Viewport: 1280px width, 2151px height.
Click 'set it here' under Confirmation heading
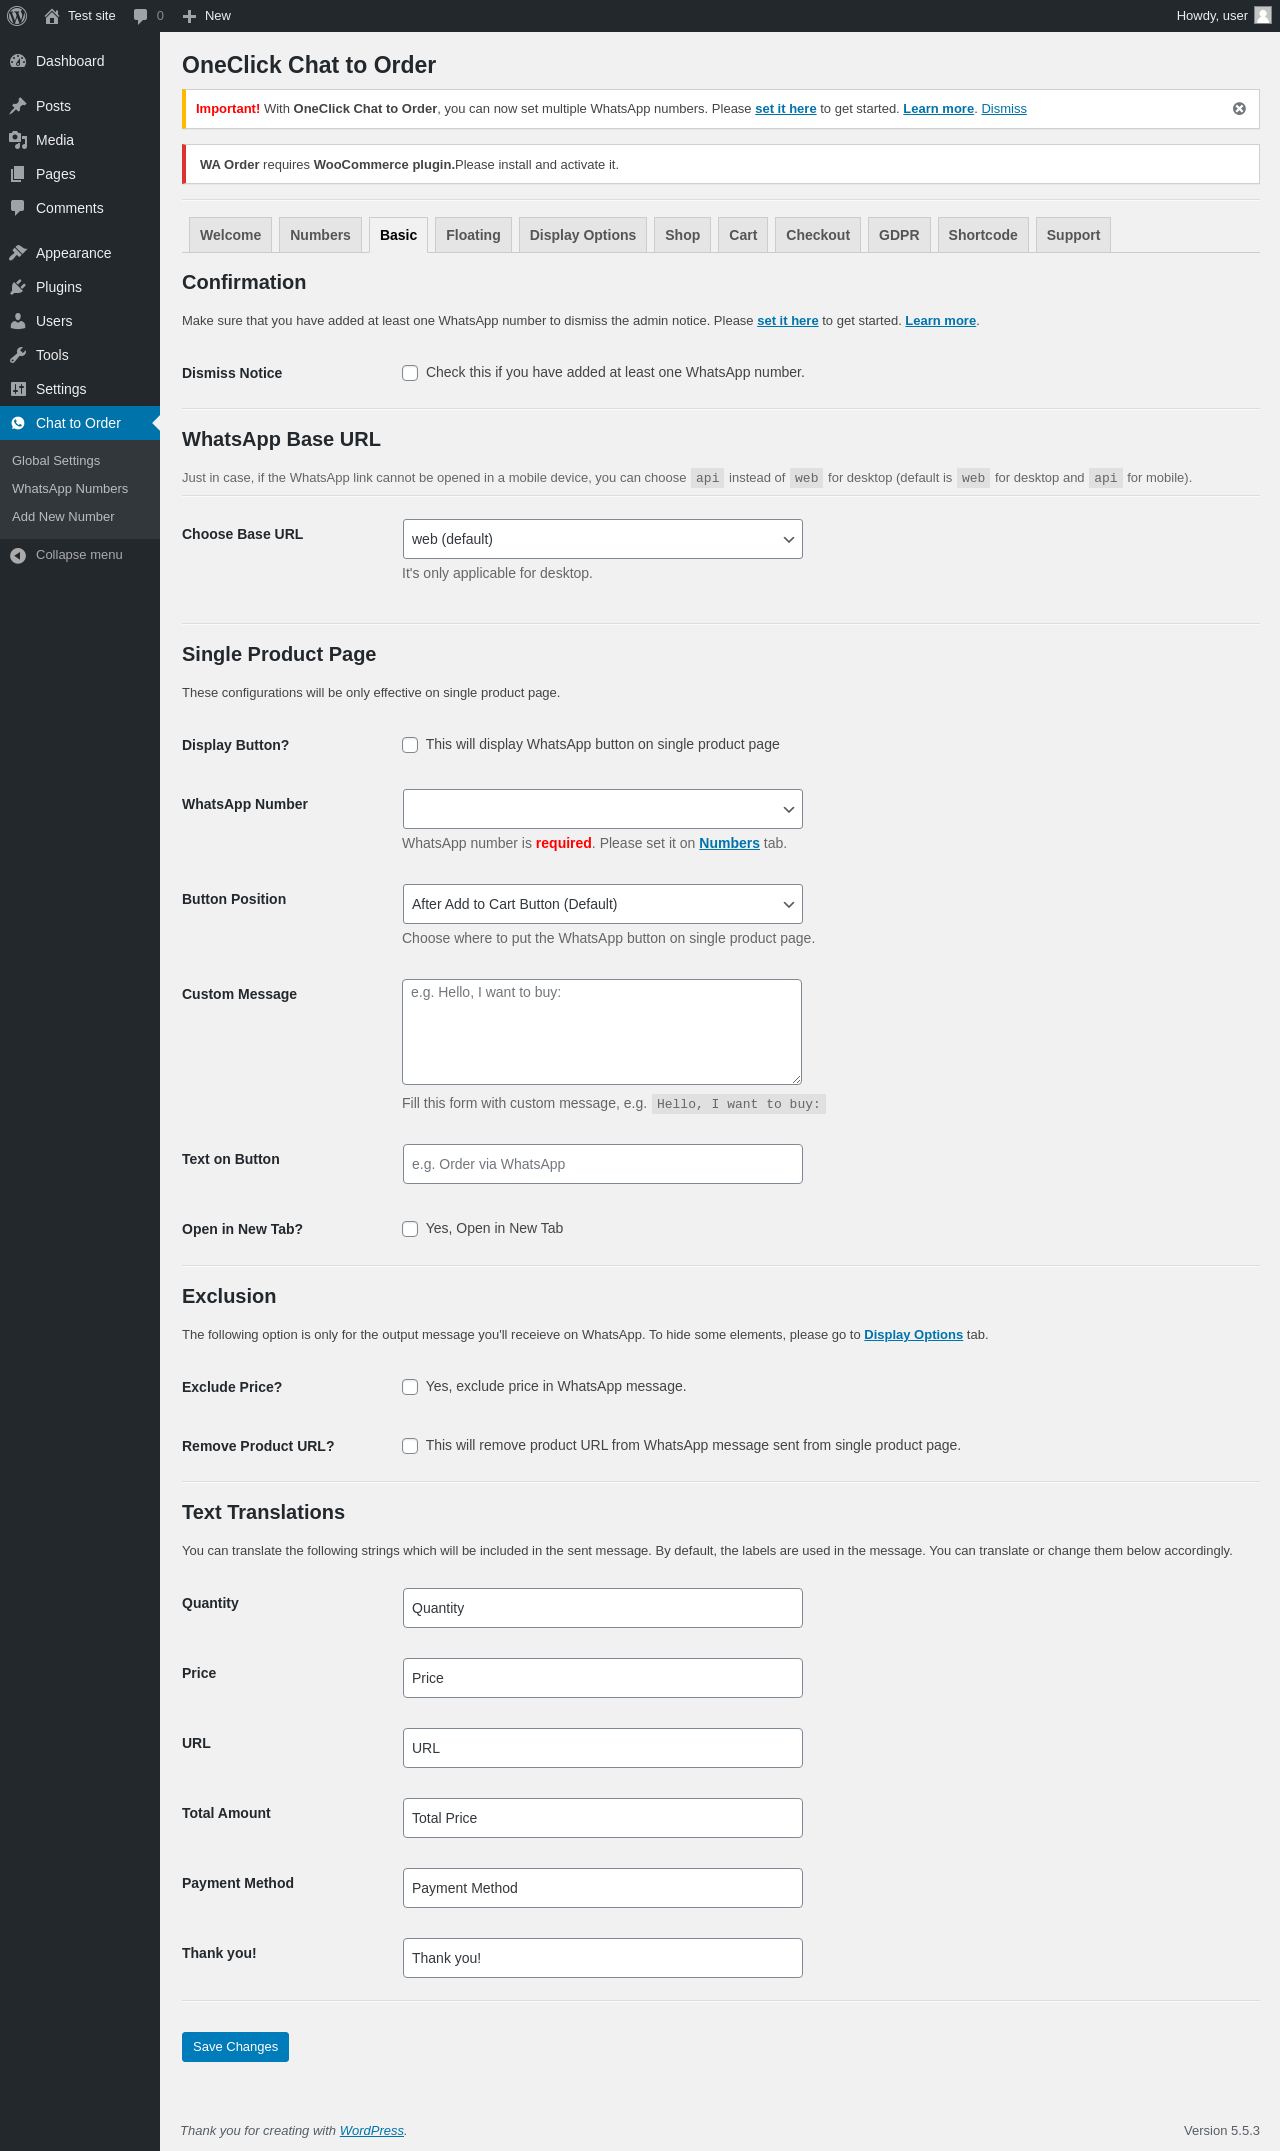788,321
